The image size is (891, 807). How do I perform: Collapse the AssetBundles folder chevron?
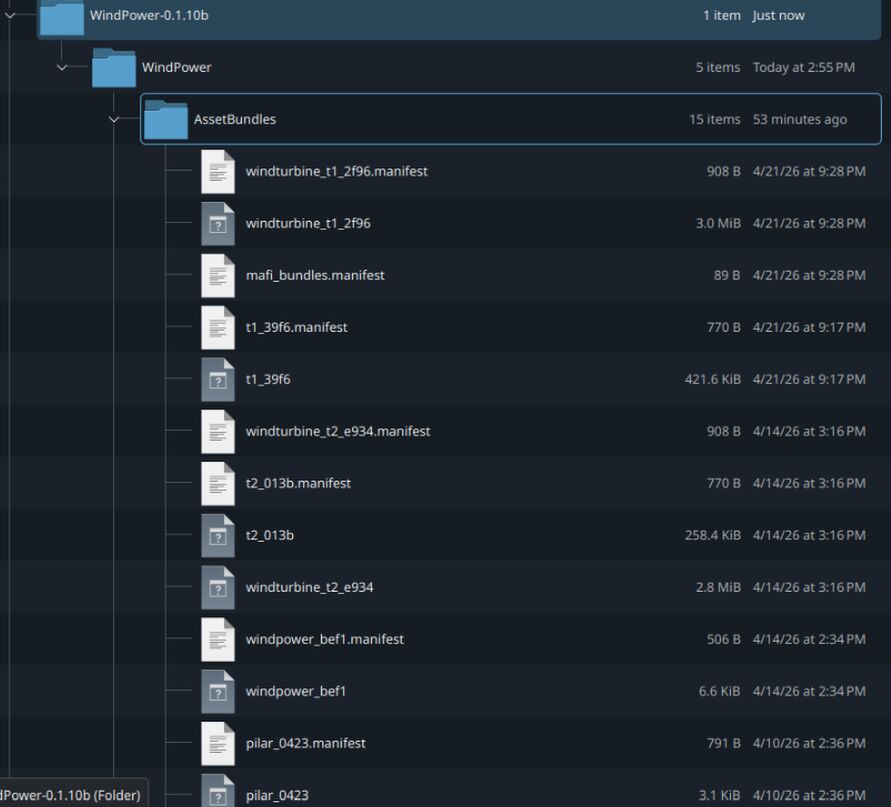pyautogui.click(x=114, y=119)
